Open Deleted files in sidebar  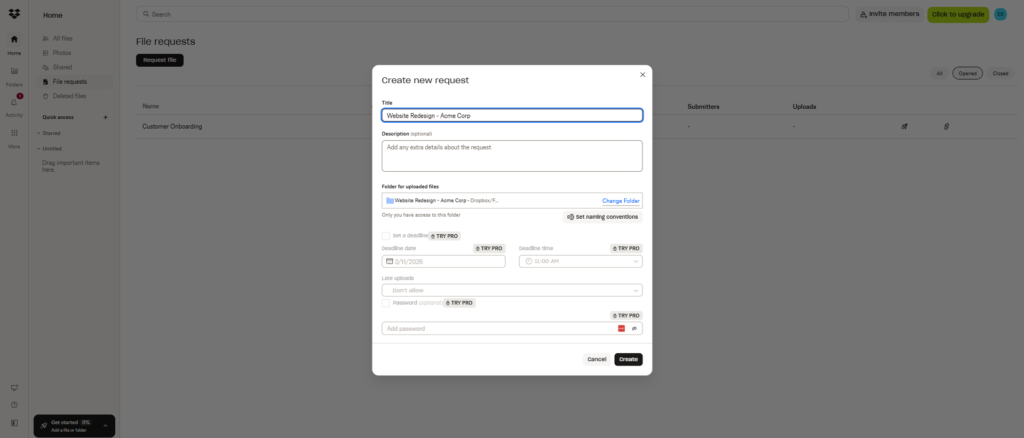point(68,96)
